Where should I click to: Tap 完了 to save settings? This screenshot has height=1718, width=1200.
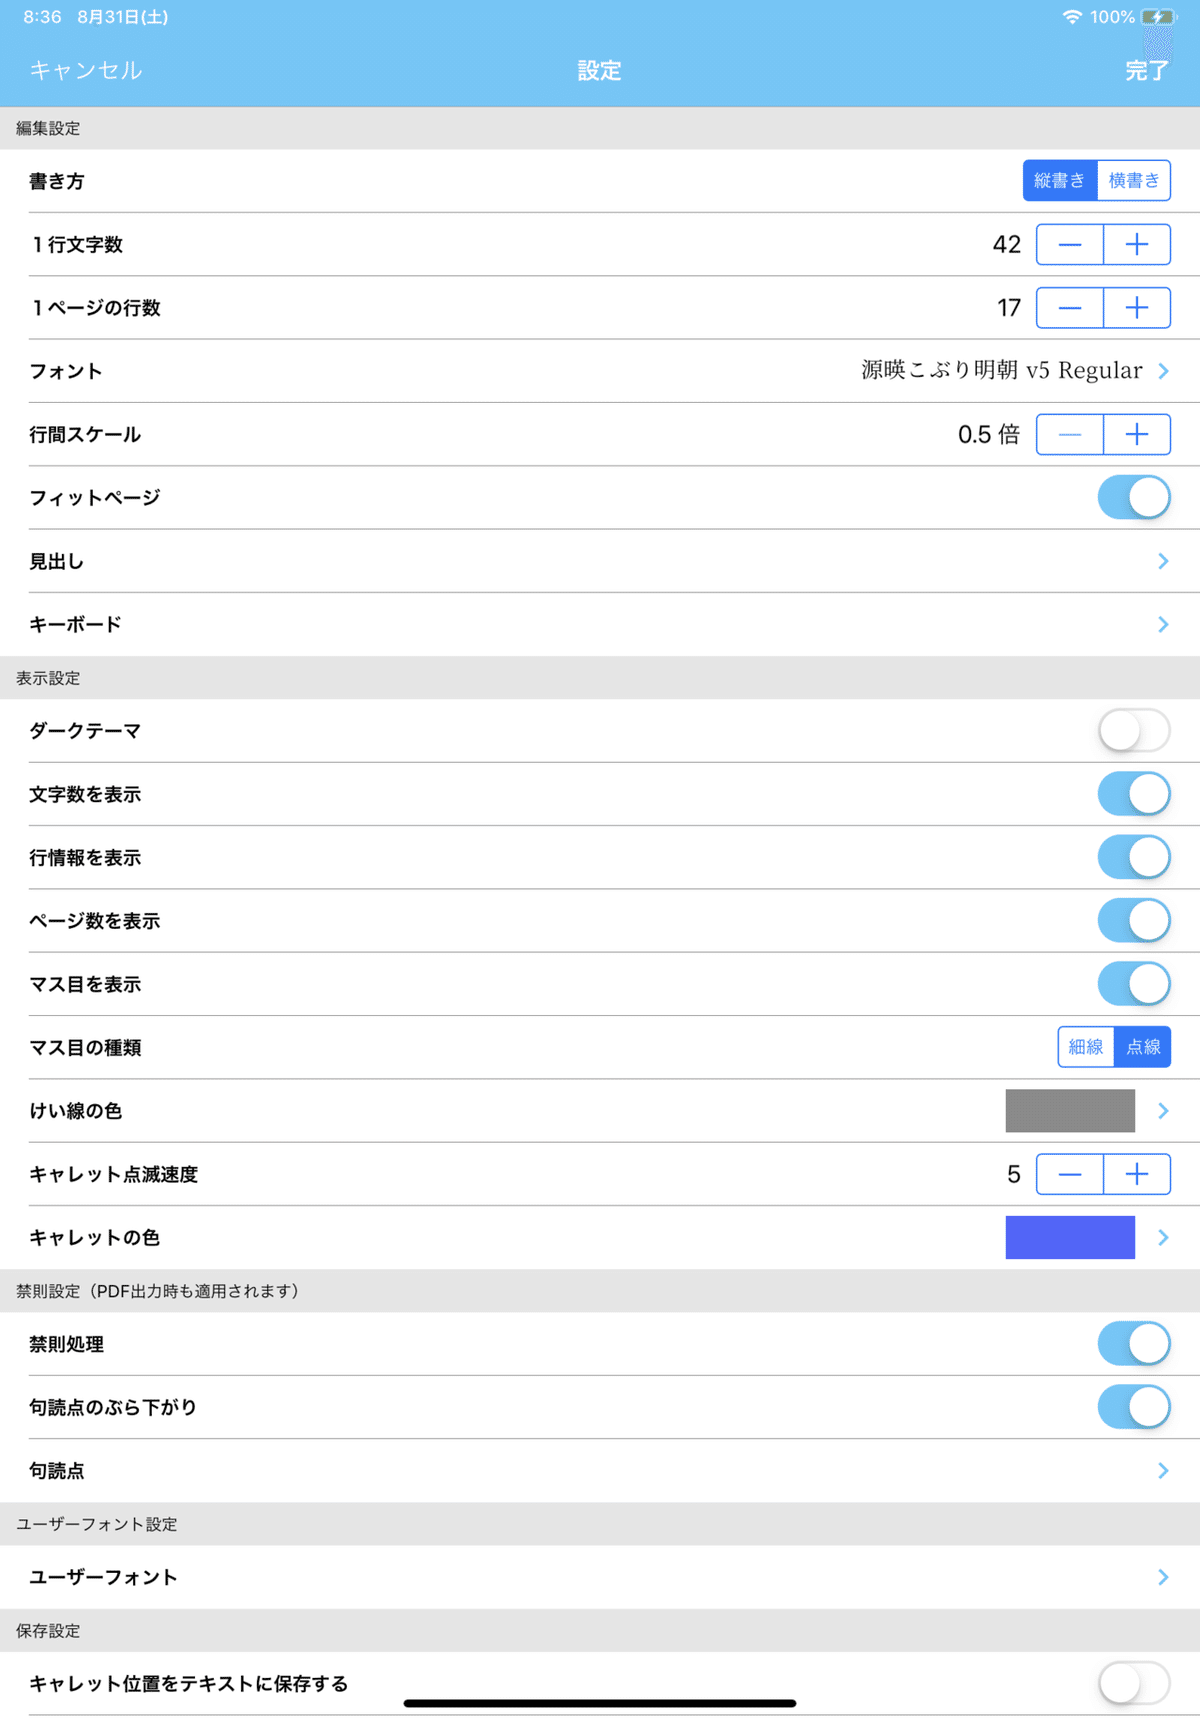pos(1147,70)
